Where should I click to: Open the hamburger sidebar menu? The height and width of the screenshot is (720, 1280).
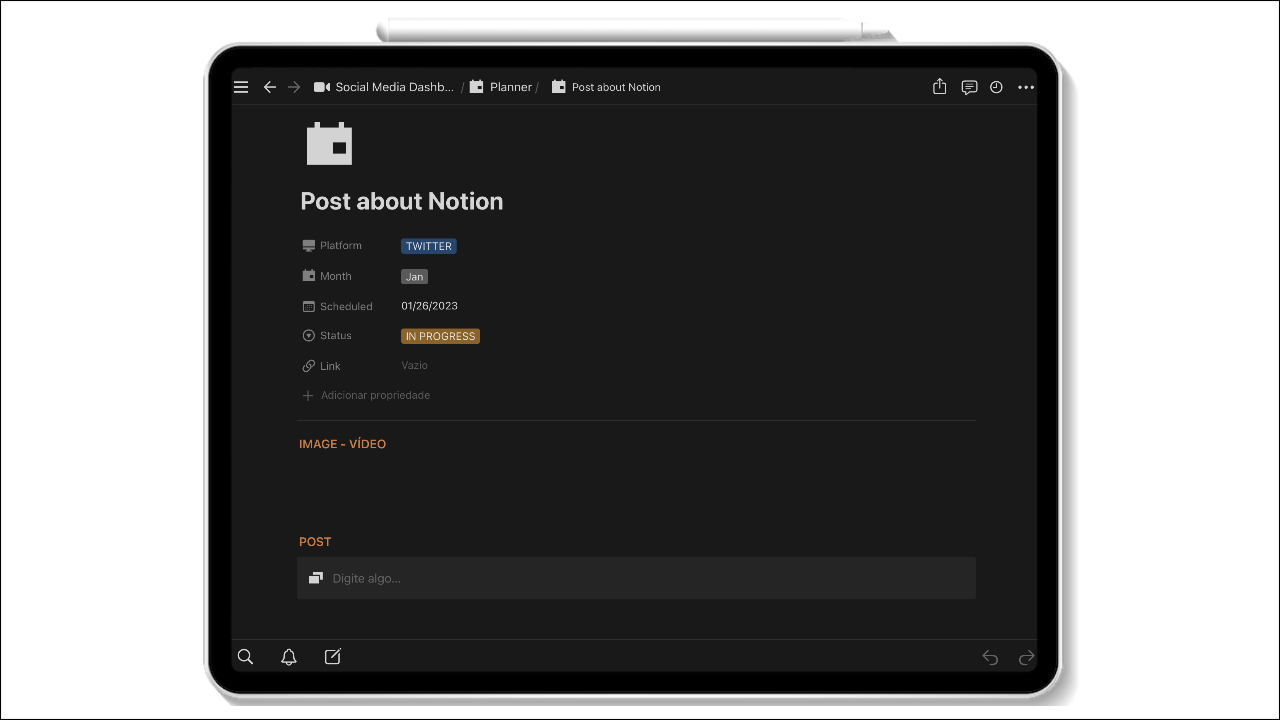point(241,87)
